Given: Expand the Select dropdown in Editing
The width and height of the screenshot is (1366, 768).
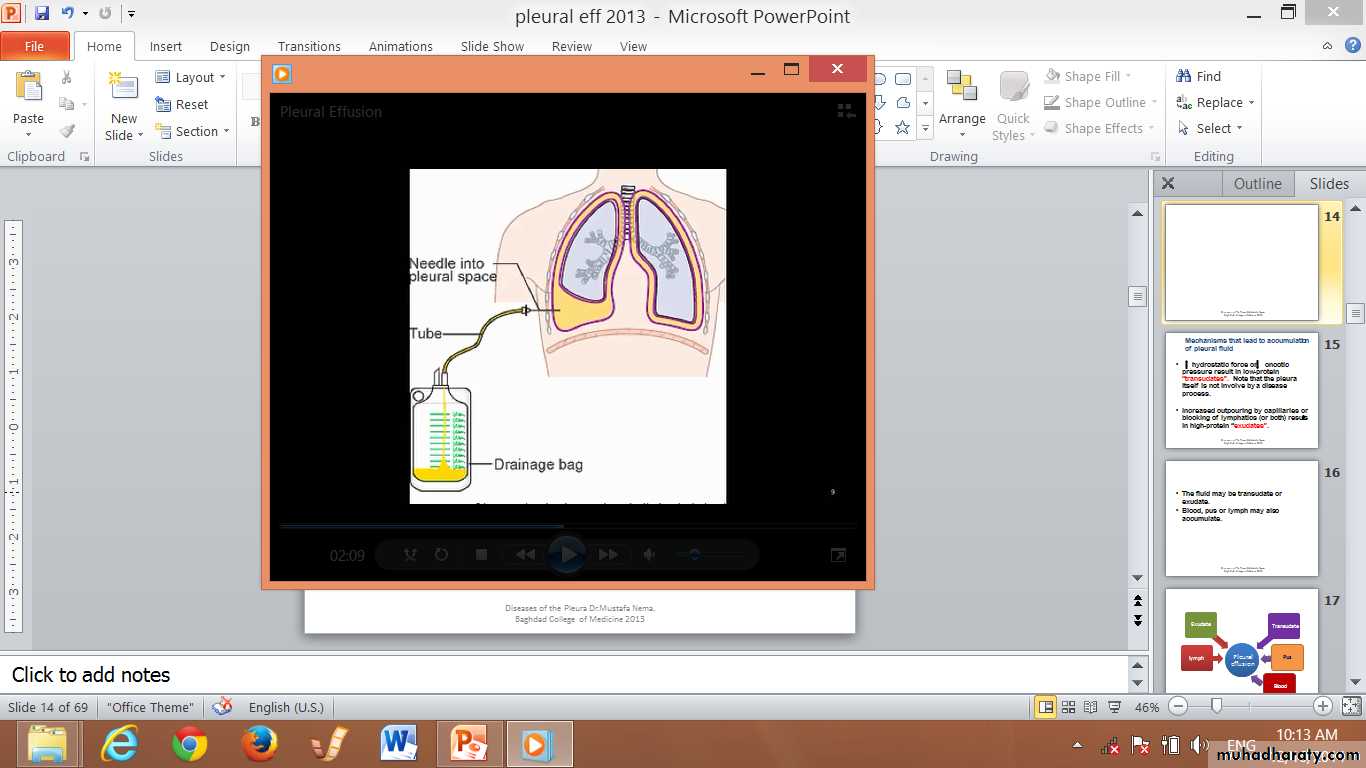Looking at the screenshot, I should 1212,128.
